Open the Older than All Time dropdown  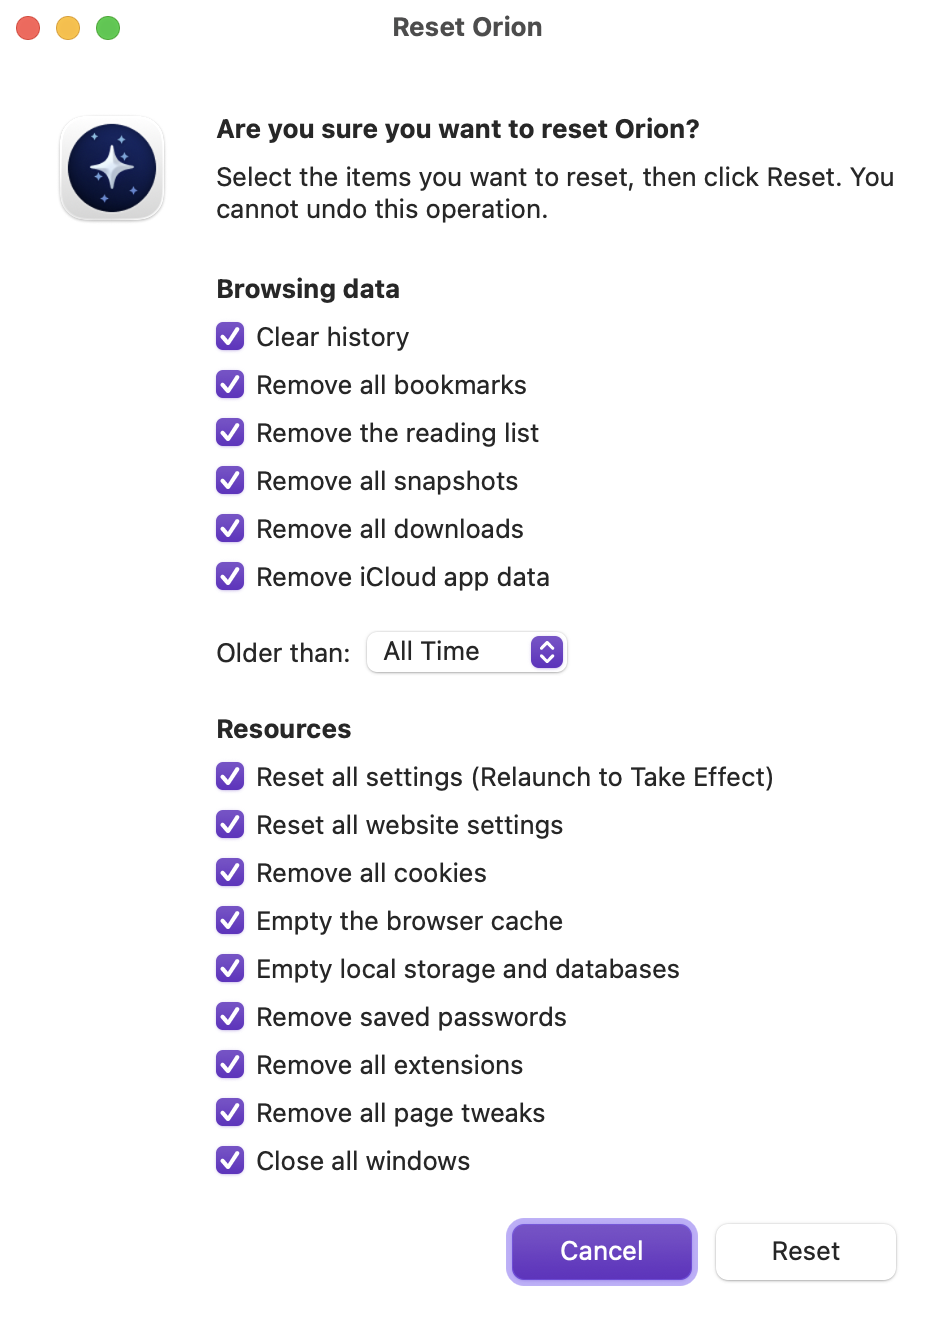click(466, 652)
